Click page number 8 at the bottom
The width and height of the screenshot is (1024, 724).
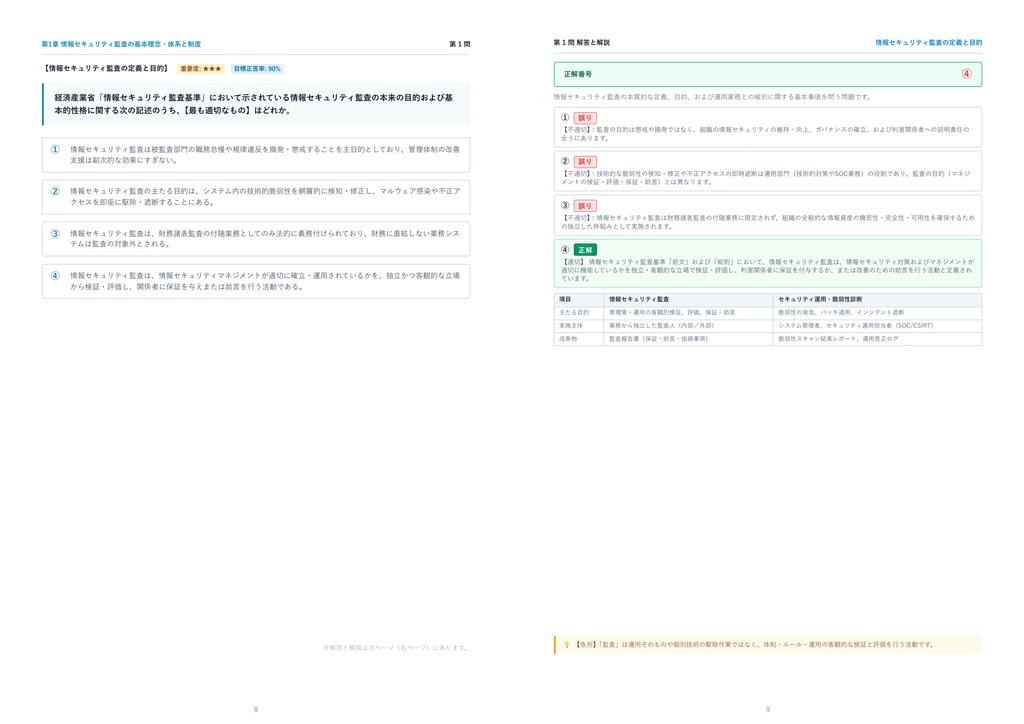255,709
